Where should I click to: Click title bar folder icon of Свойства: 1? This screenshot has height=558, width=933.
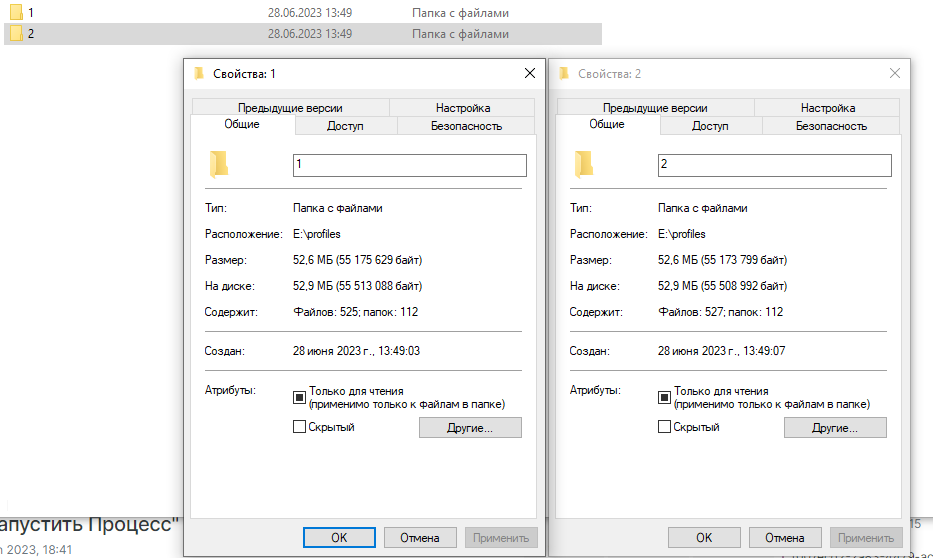[199, 74]
